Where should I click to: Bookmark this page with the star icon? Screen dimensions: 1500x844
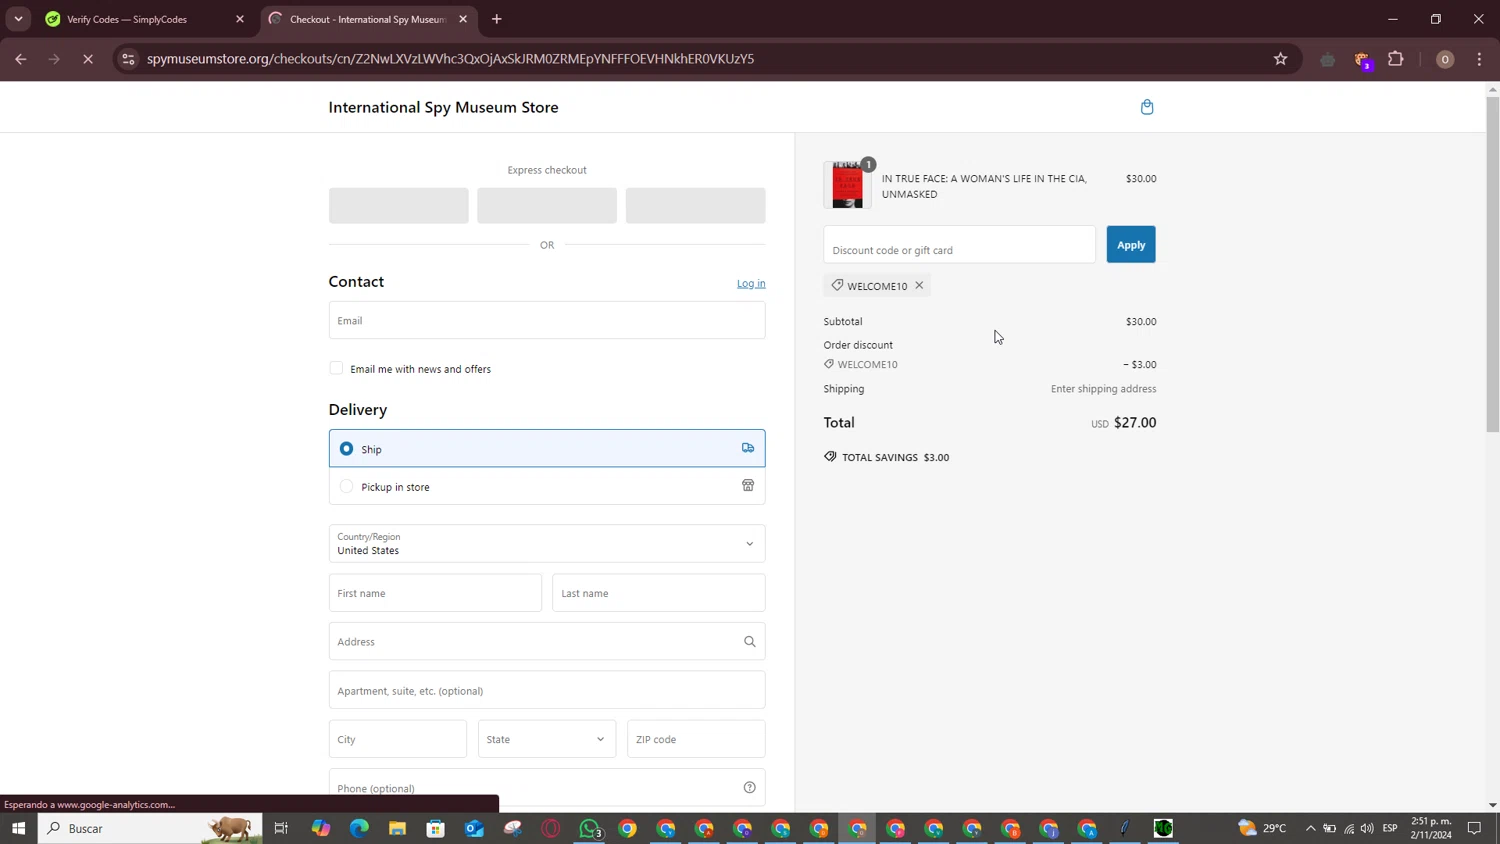(1280, 59)
